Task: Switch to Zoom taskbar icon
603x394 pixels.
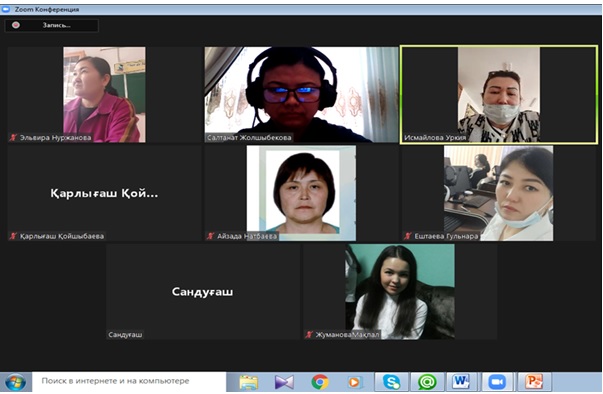Action: 497,382
